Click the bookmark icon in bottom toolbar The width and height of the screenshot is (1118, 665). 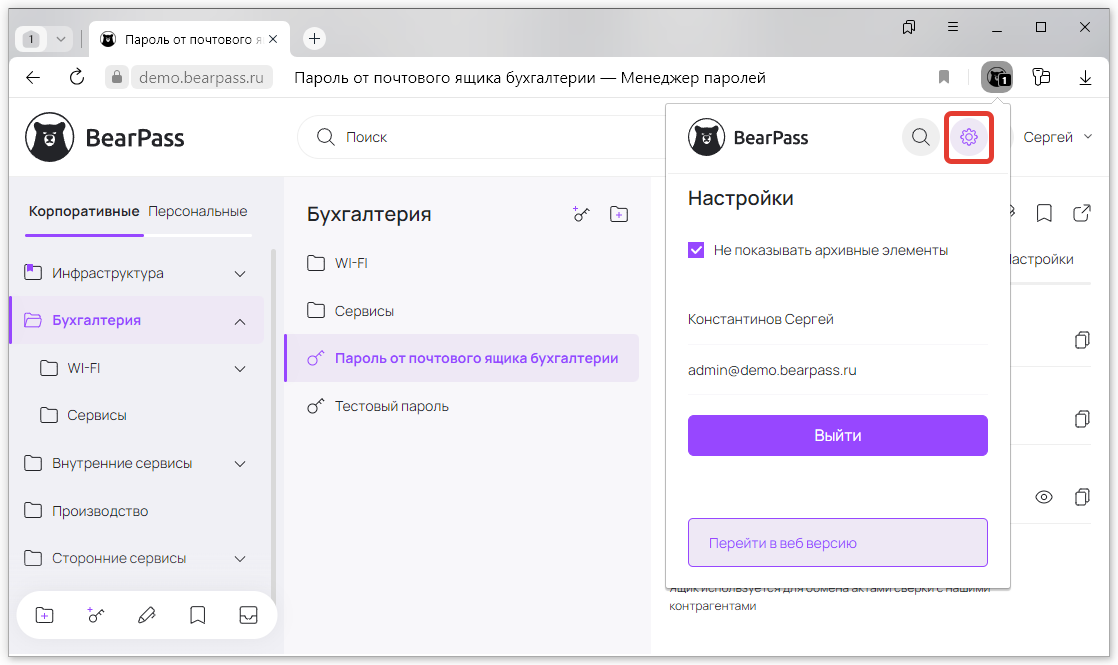[x=198, y=615]
